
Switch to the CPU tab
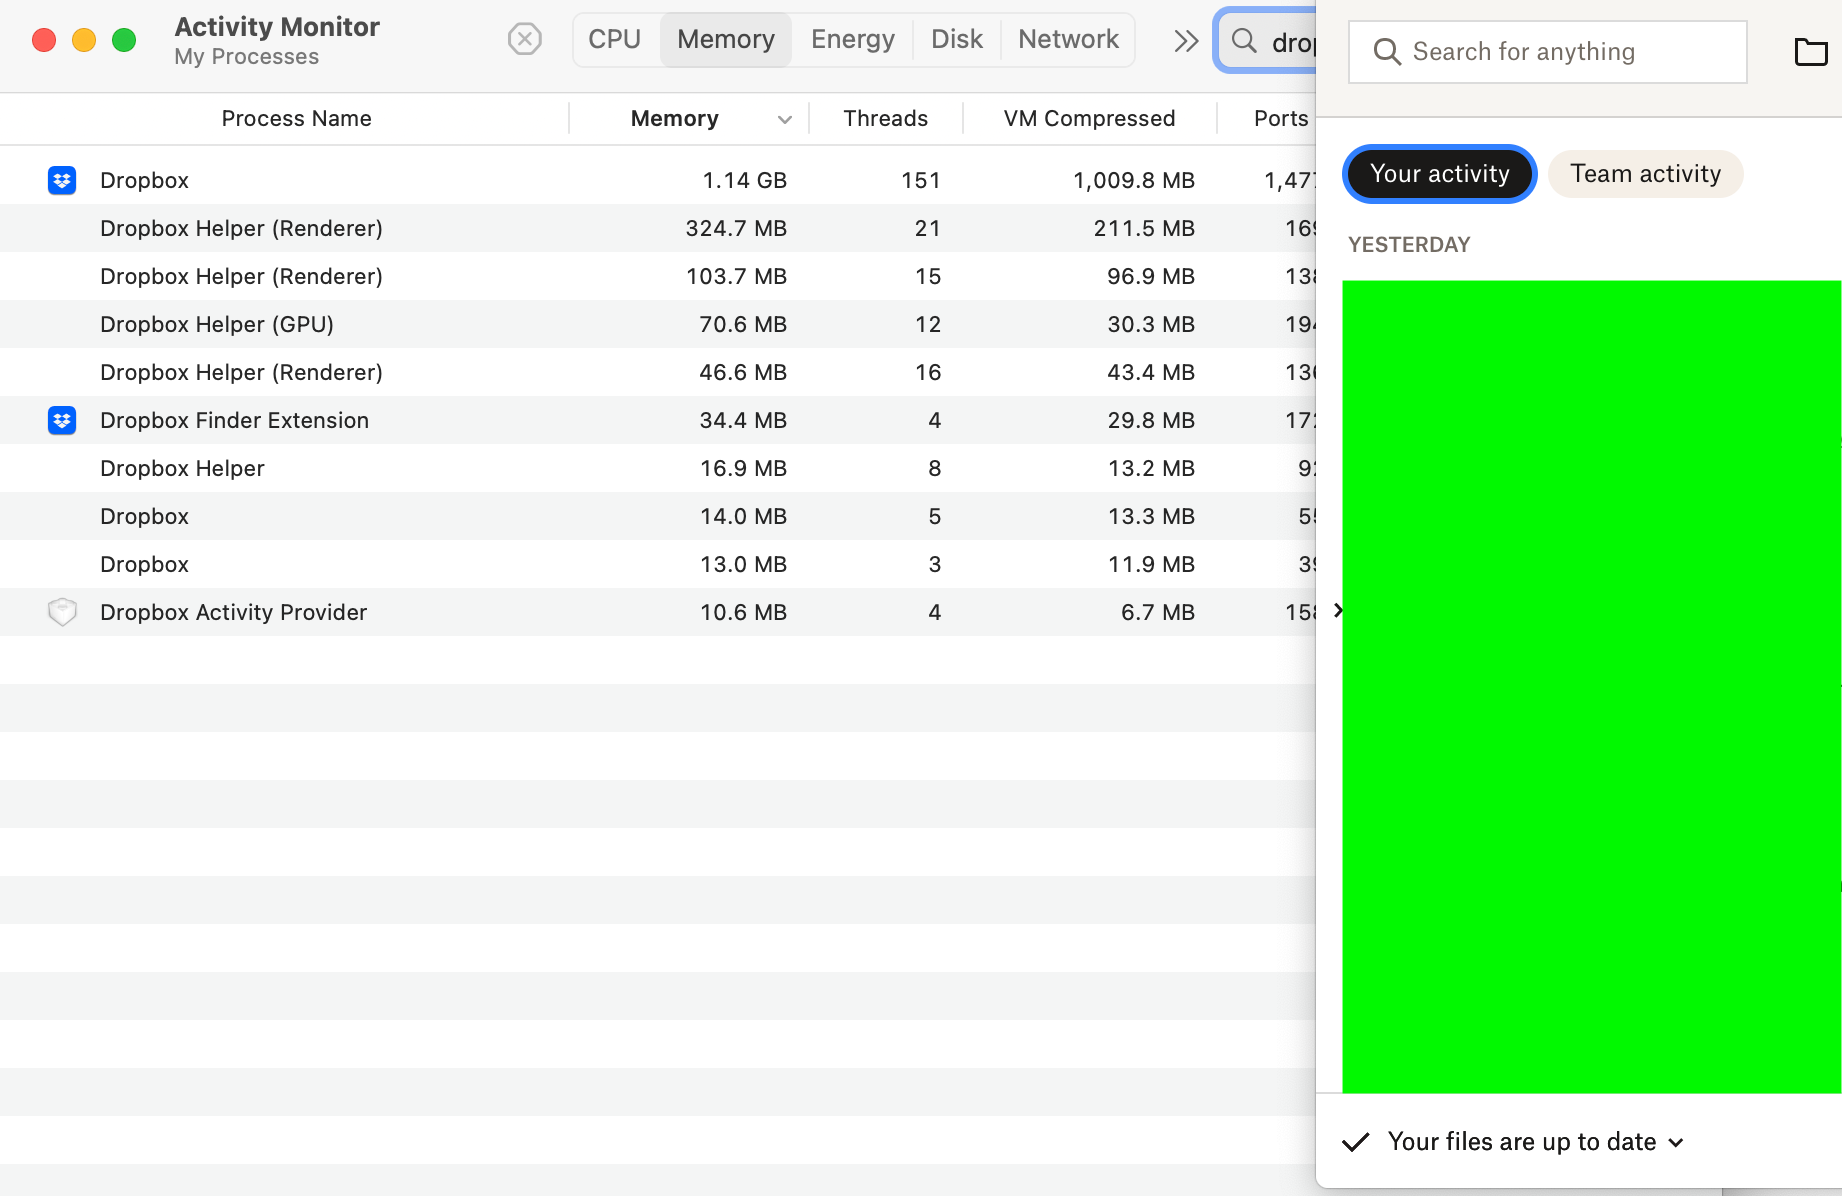[x=614, y=39]
